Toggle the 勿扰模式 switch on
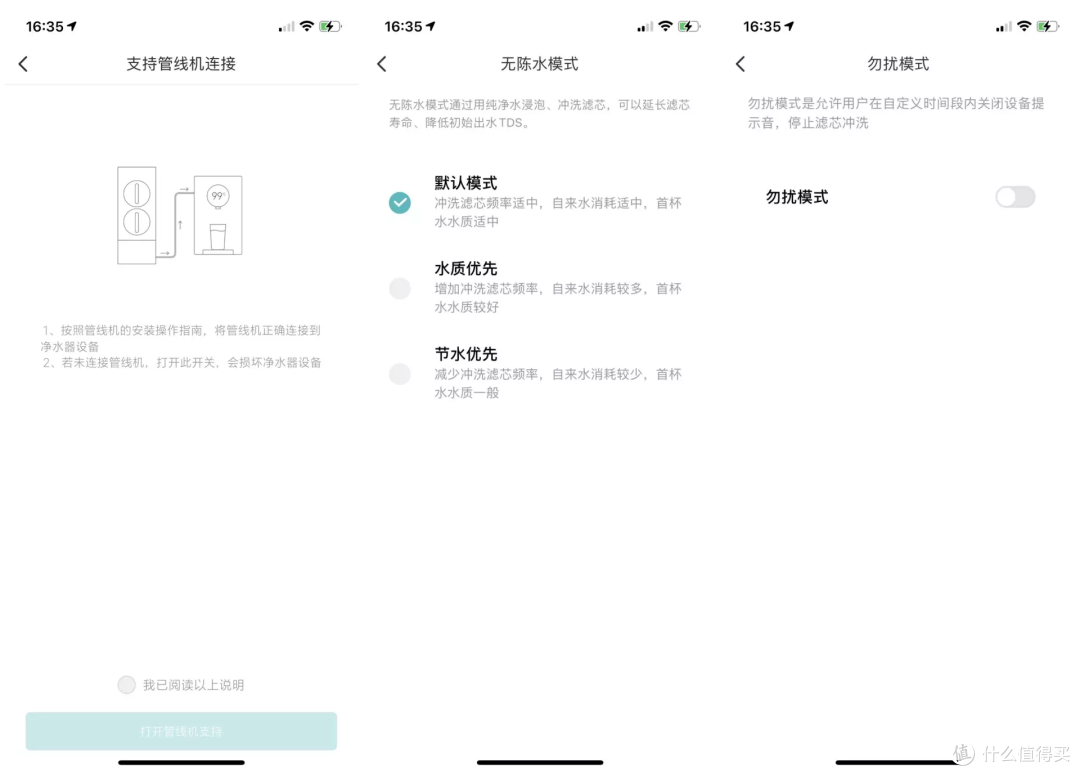1080x776 pixels. [x=1015, y=197]
